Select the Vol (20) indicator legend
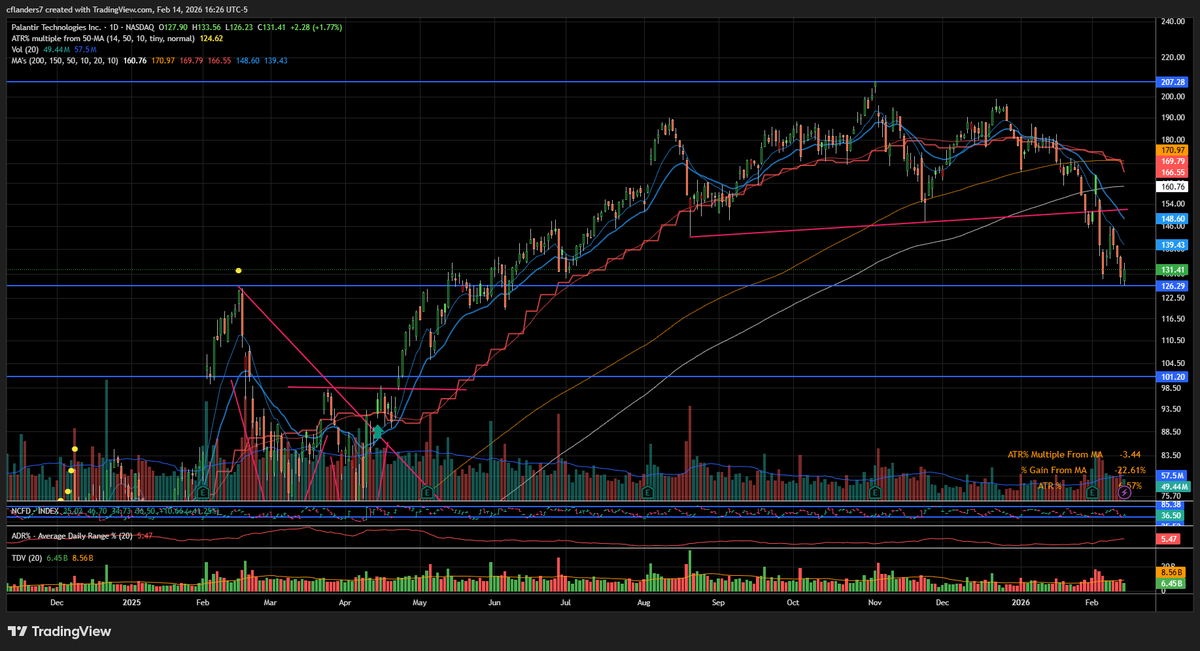The image size is (1200, 651). (x=23, y=48)
